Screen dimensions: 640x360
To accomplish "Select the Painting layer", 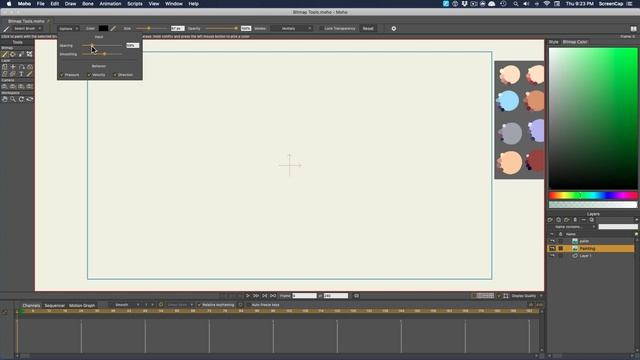I will 591,248.
